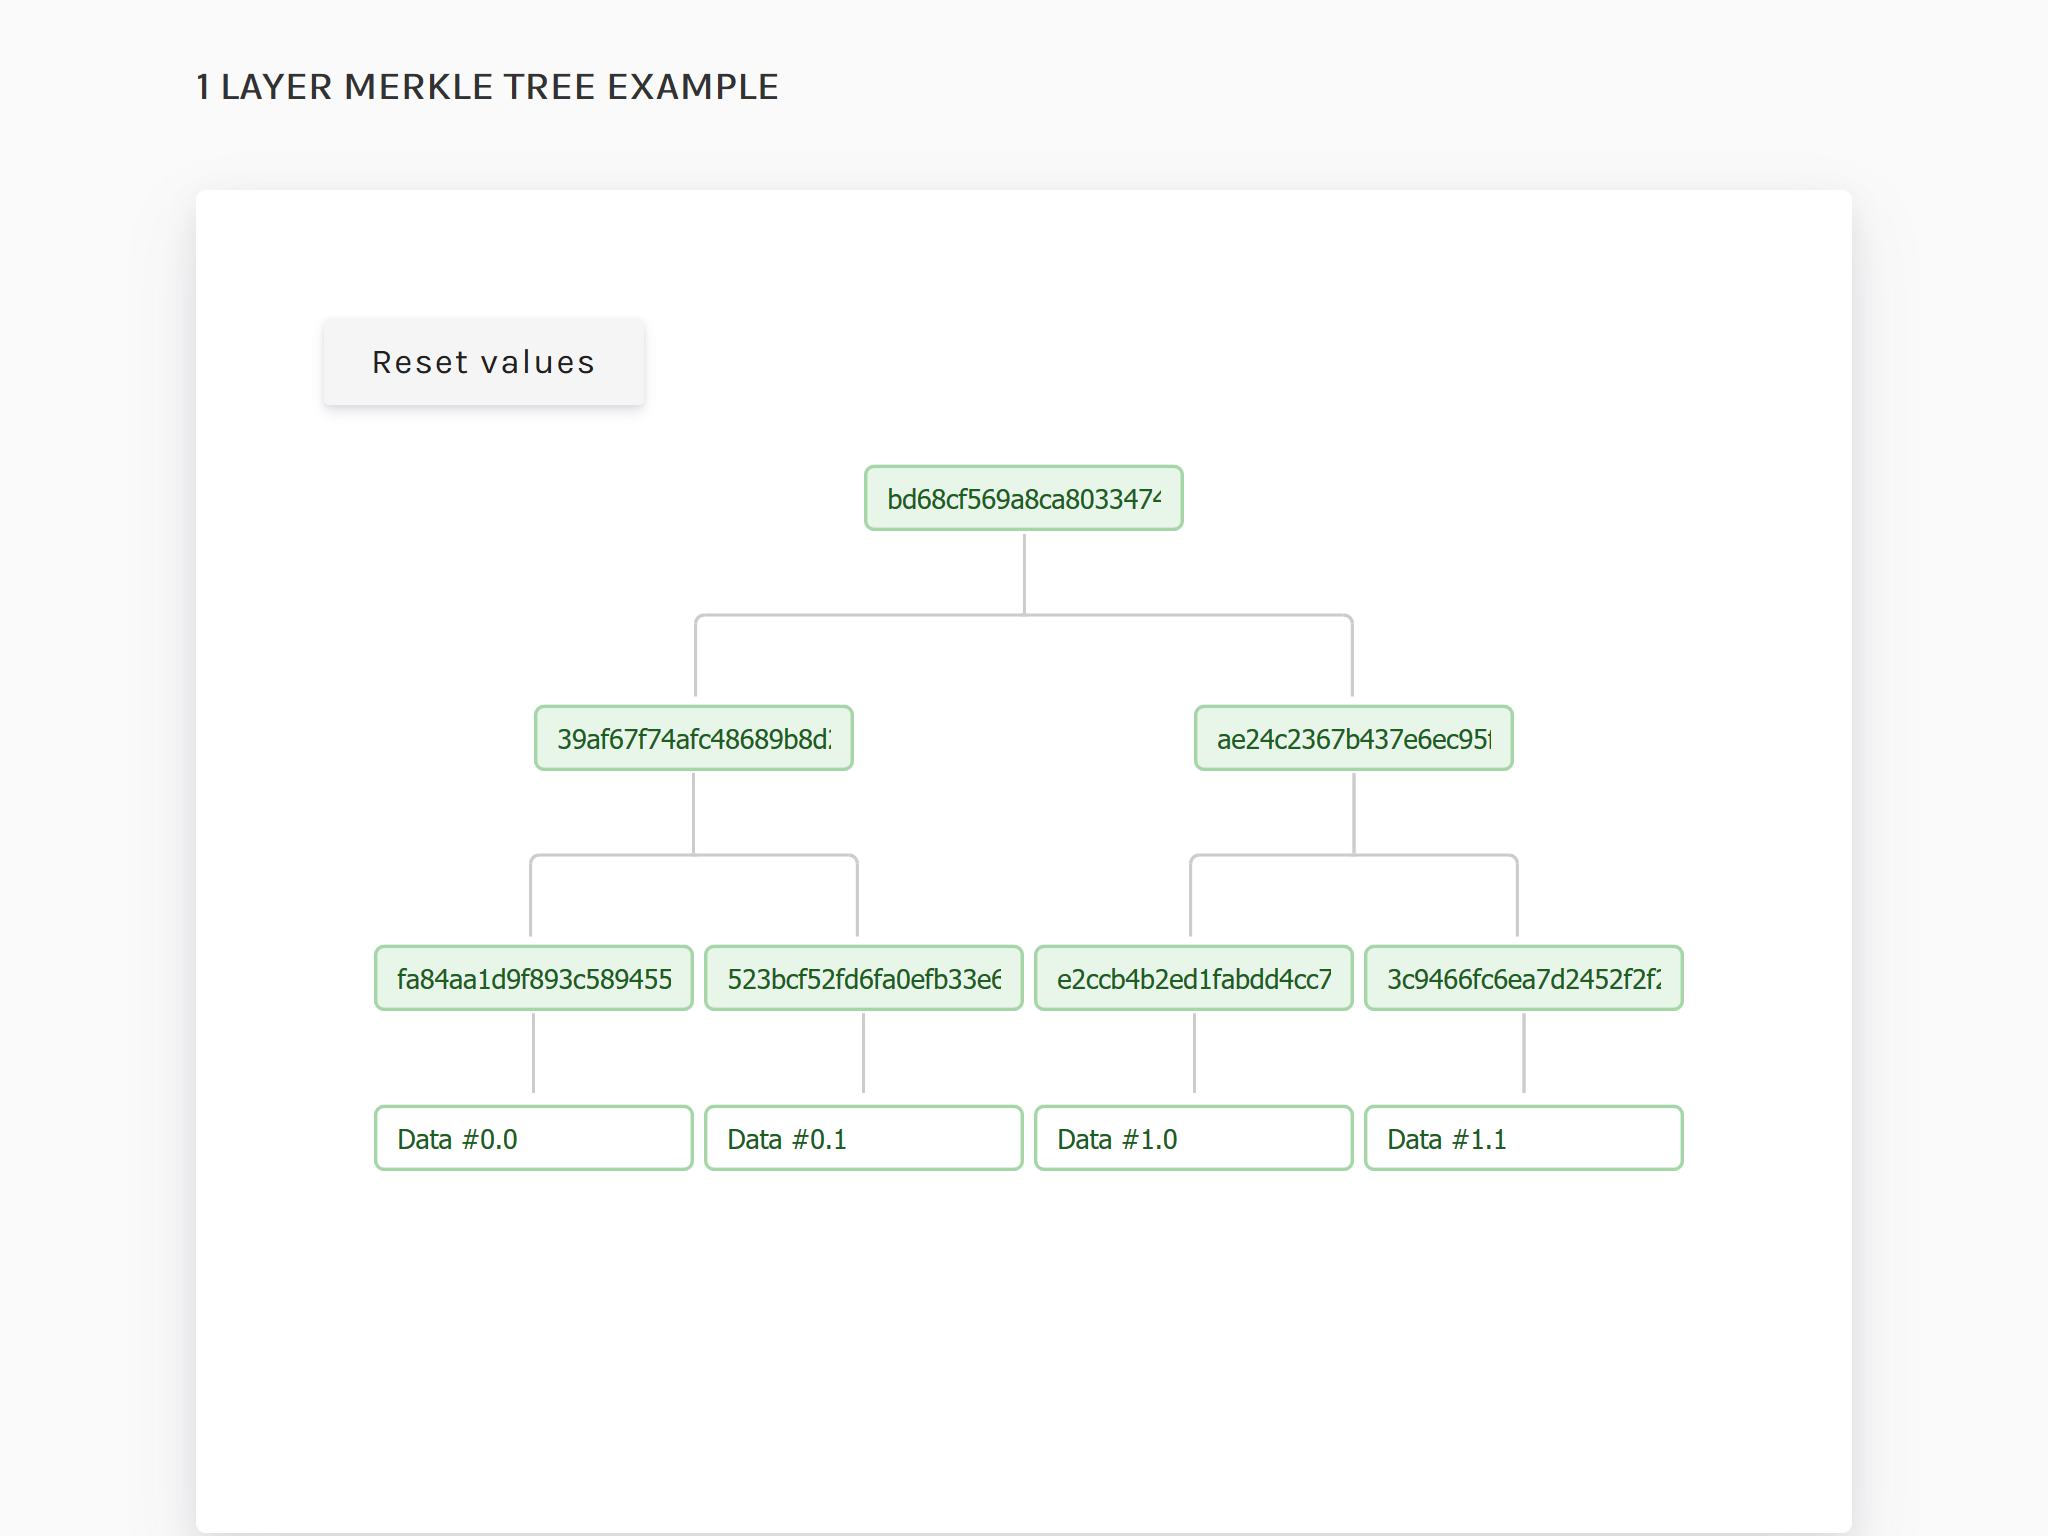Image resolution: width=2048 pixels, height=1536 pixels.
Task: Click the connector line below the root hash
Action: [x=1024, y=572]
